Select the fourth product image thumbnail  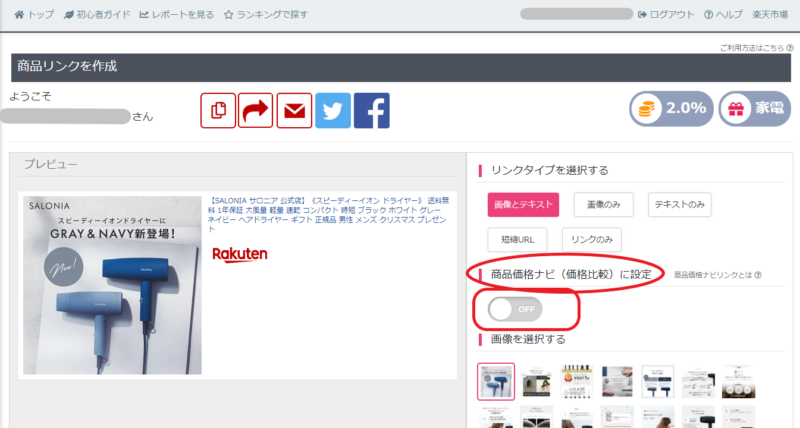pyautogui.click(x=617, y=382)
